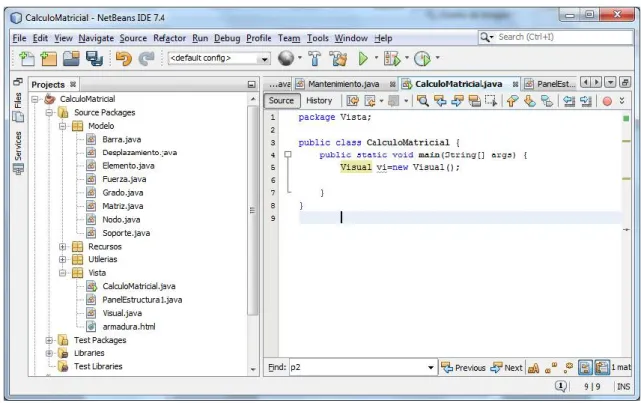
Task: Click the Toggle Bookmark icon
Action: 547,101
